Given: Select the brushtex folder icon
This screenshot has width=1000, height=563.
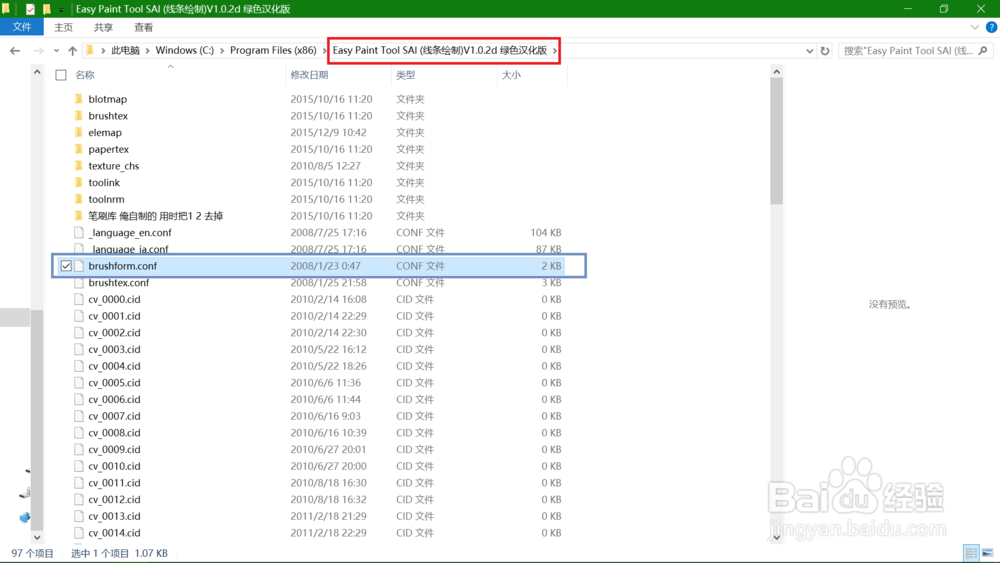Looking at the screenshot, I should point(78,115).
